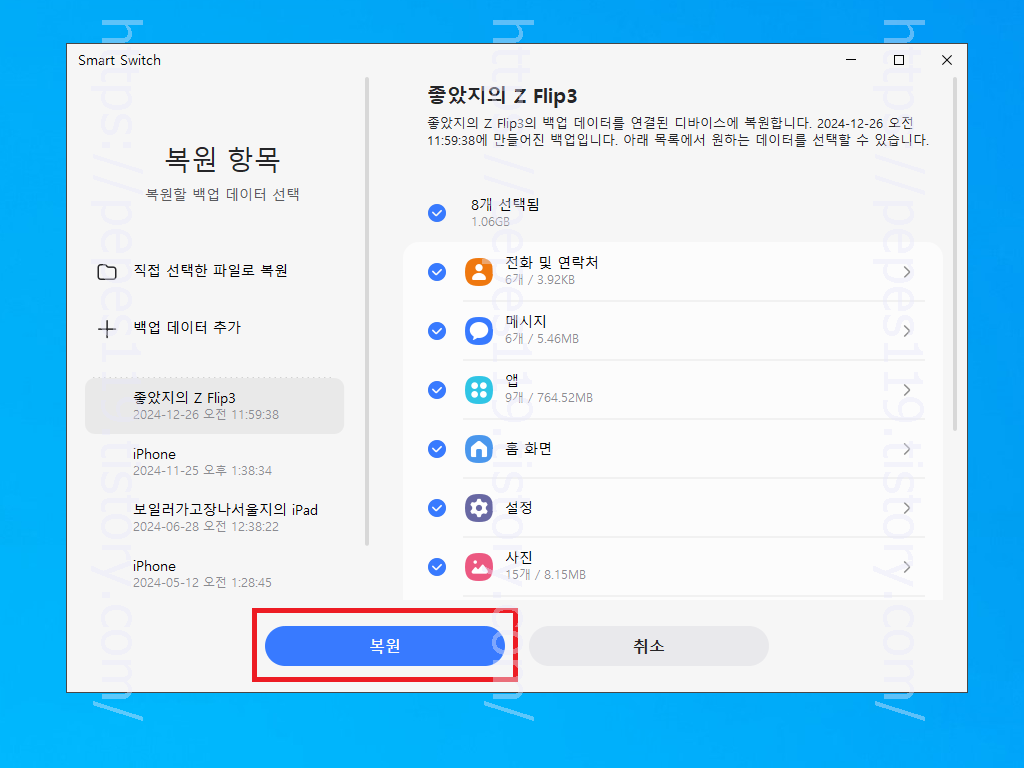The height and width of the screenshot is (768, 1024).
Task: Uncheck the 홈 화면 checkbox
Action: tap(437, 449)
